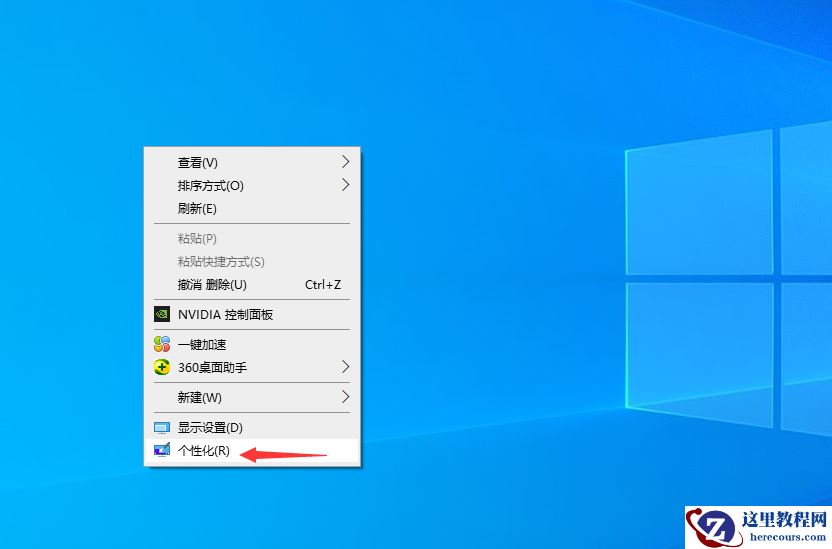Screen dimensions: 832x549
Task: Expand the 新建(W) submenu arrow
Action: (x=345, y=397)
